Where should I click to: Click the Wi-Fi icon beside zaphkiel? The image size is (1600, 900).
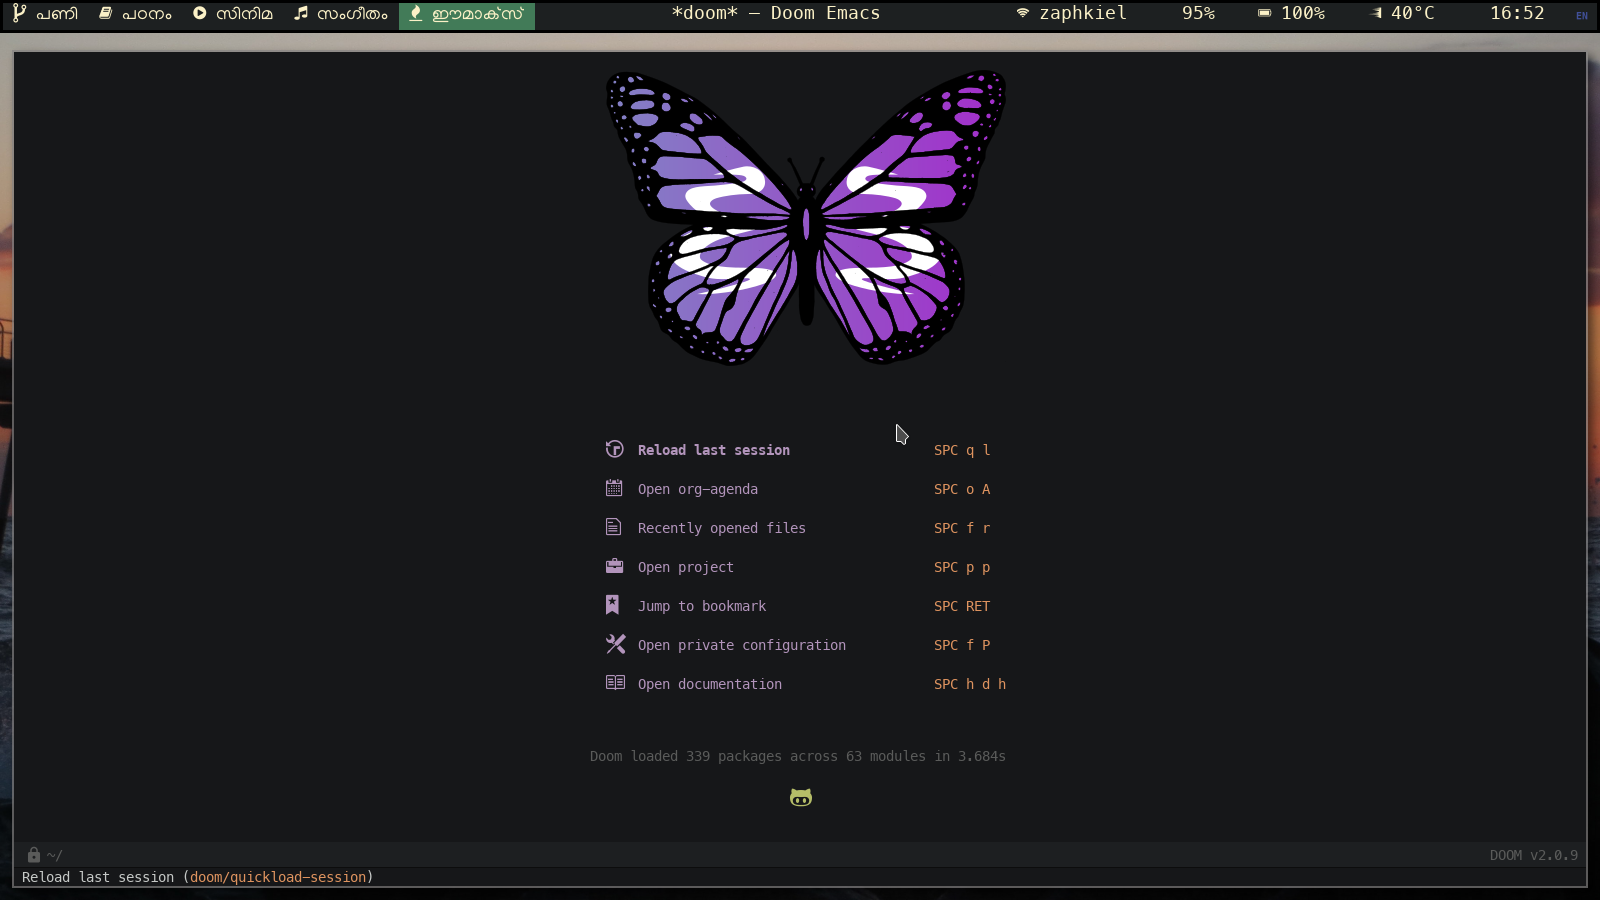pos(1022,13)
